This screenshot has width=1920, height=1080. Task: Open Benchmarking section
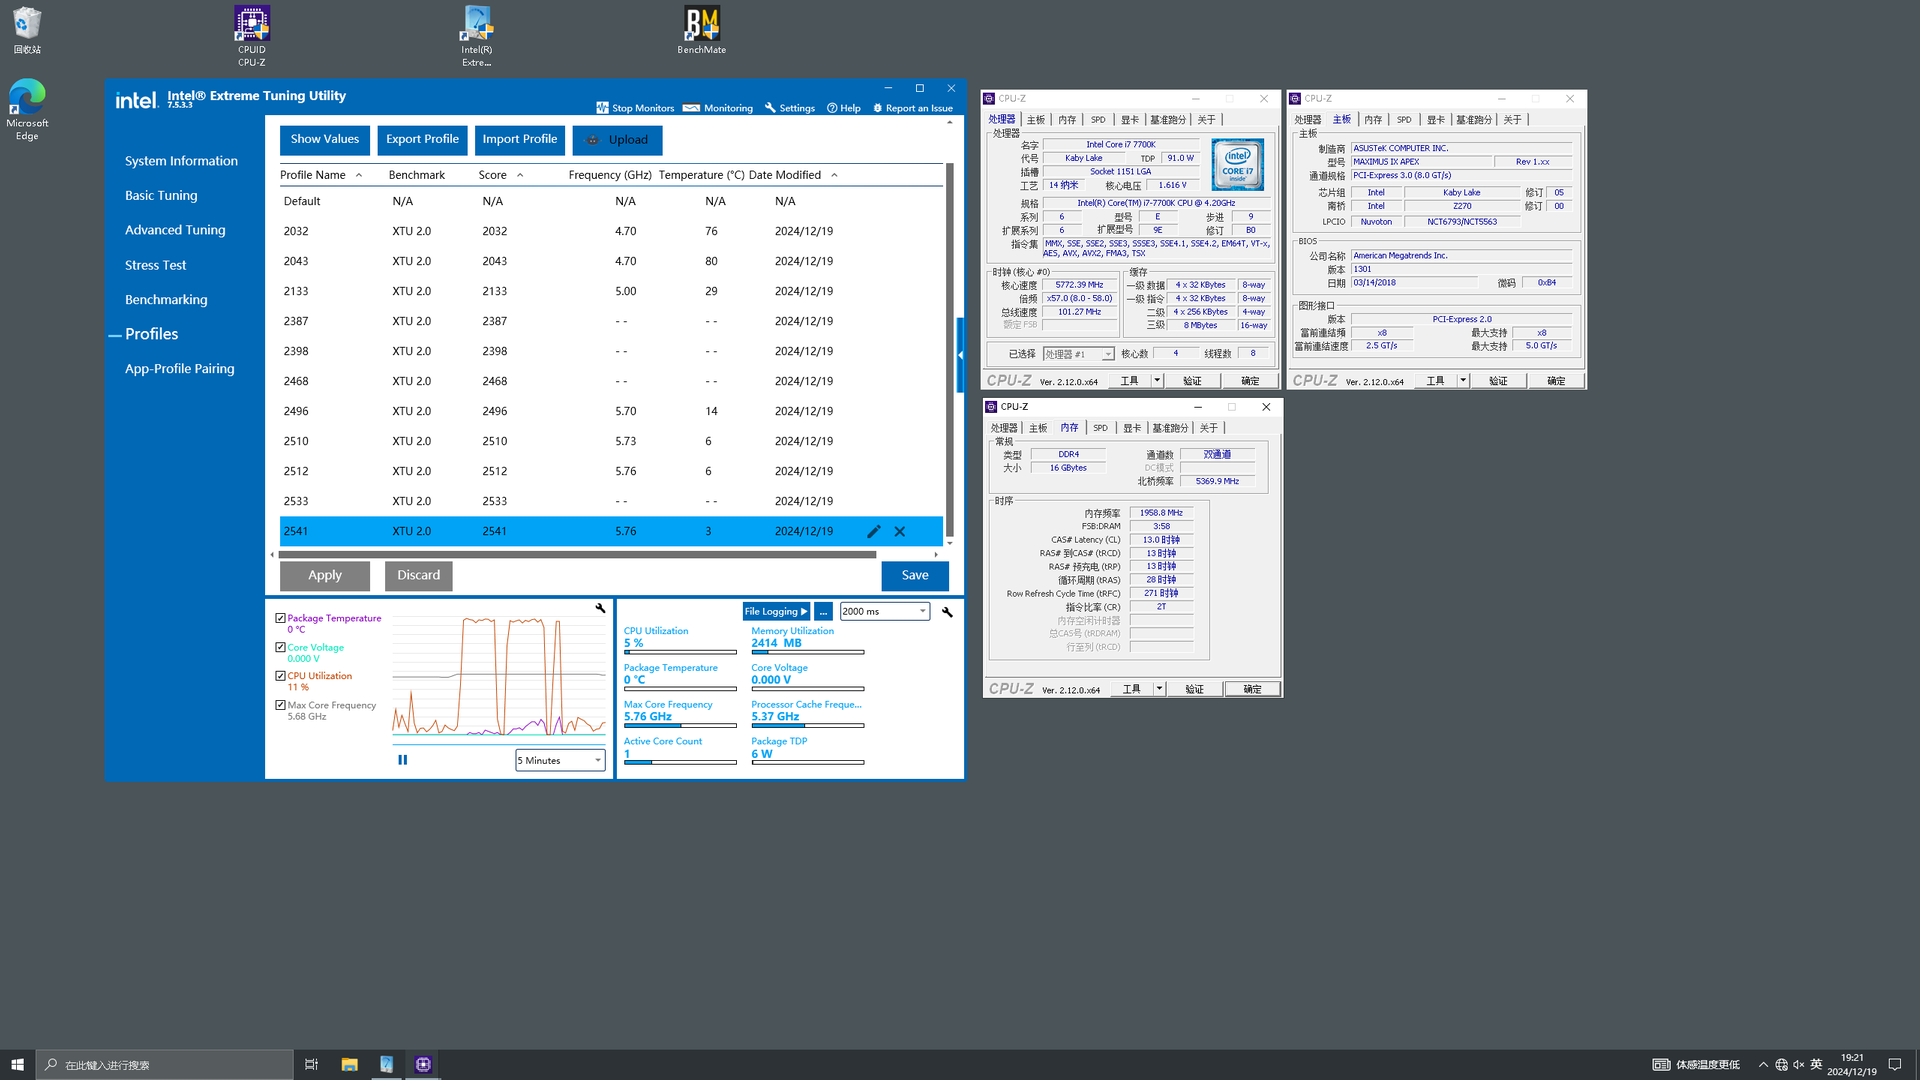click(x=166, y=300)
